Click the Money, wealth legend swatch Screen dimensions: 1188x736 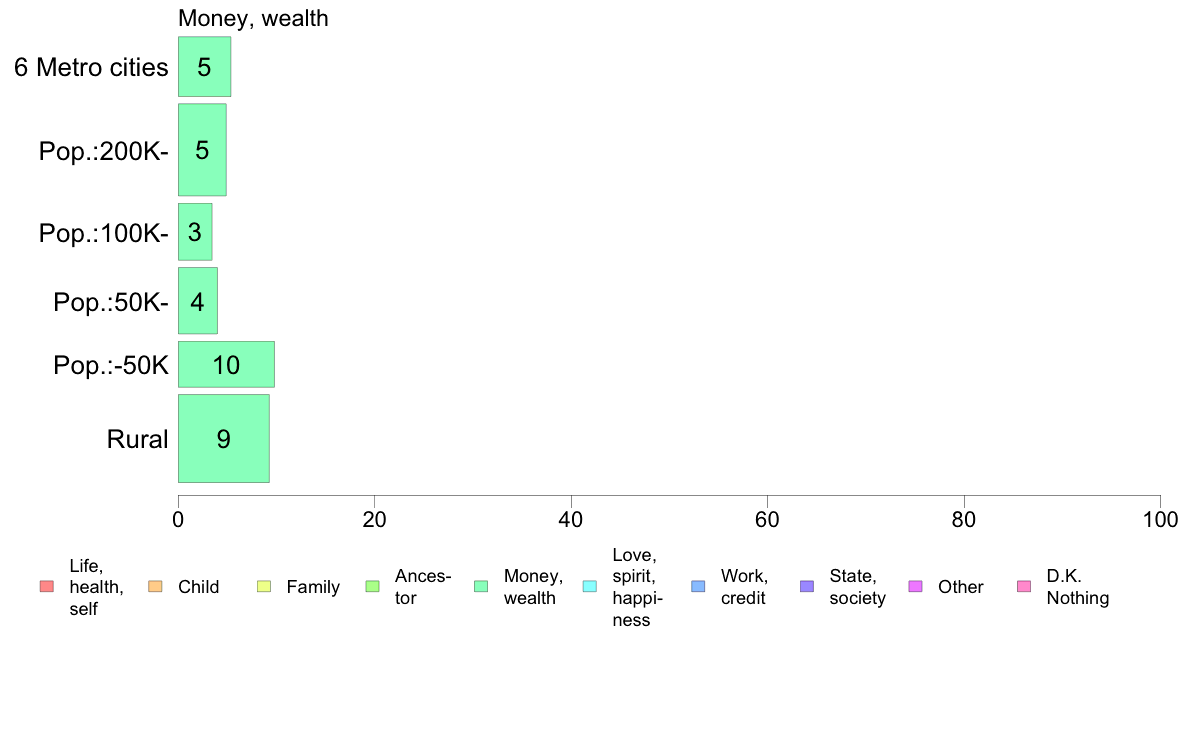pyautogui.click(x=481, y=587)
